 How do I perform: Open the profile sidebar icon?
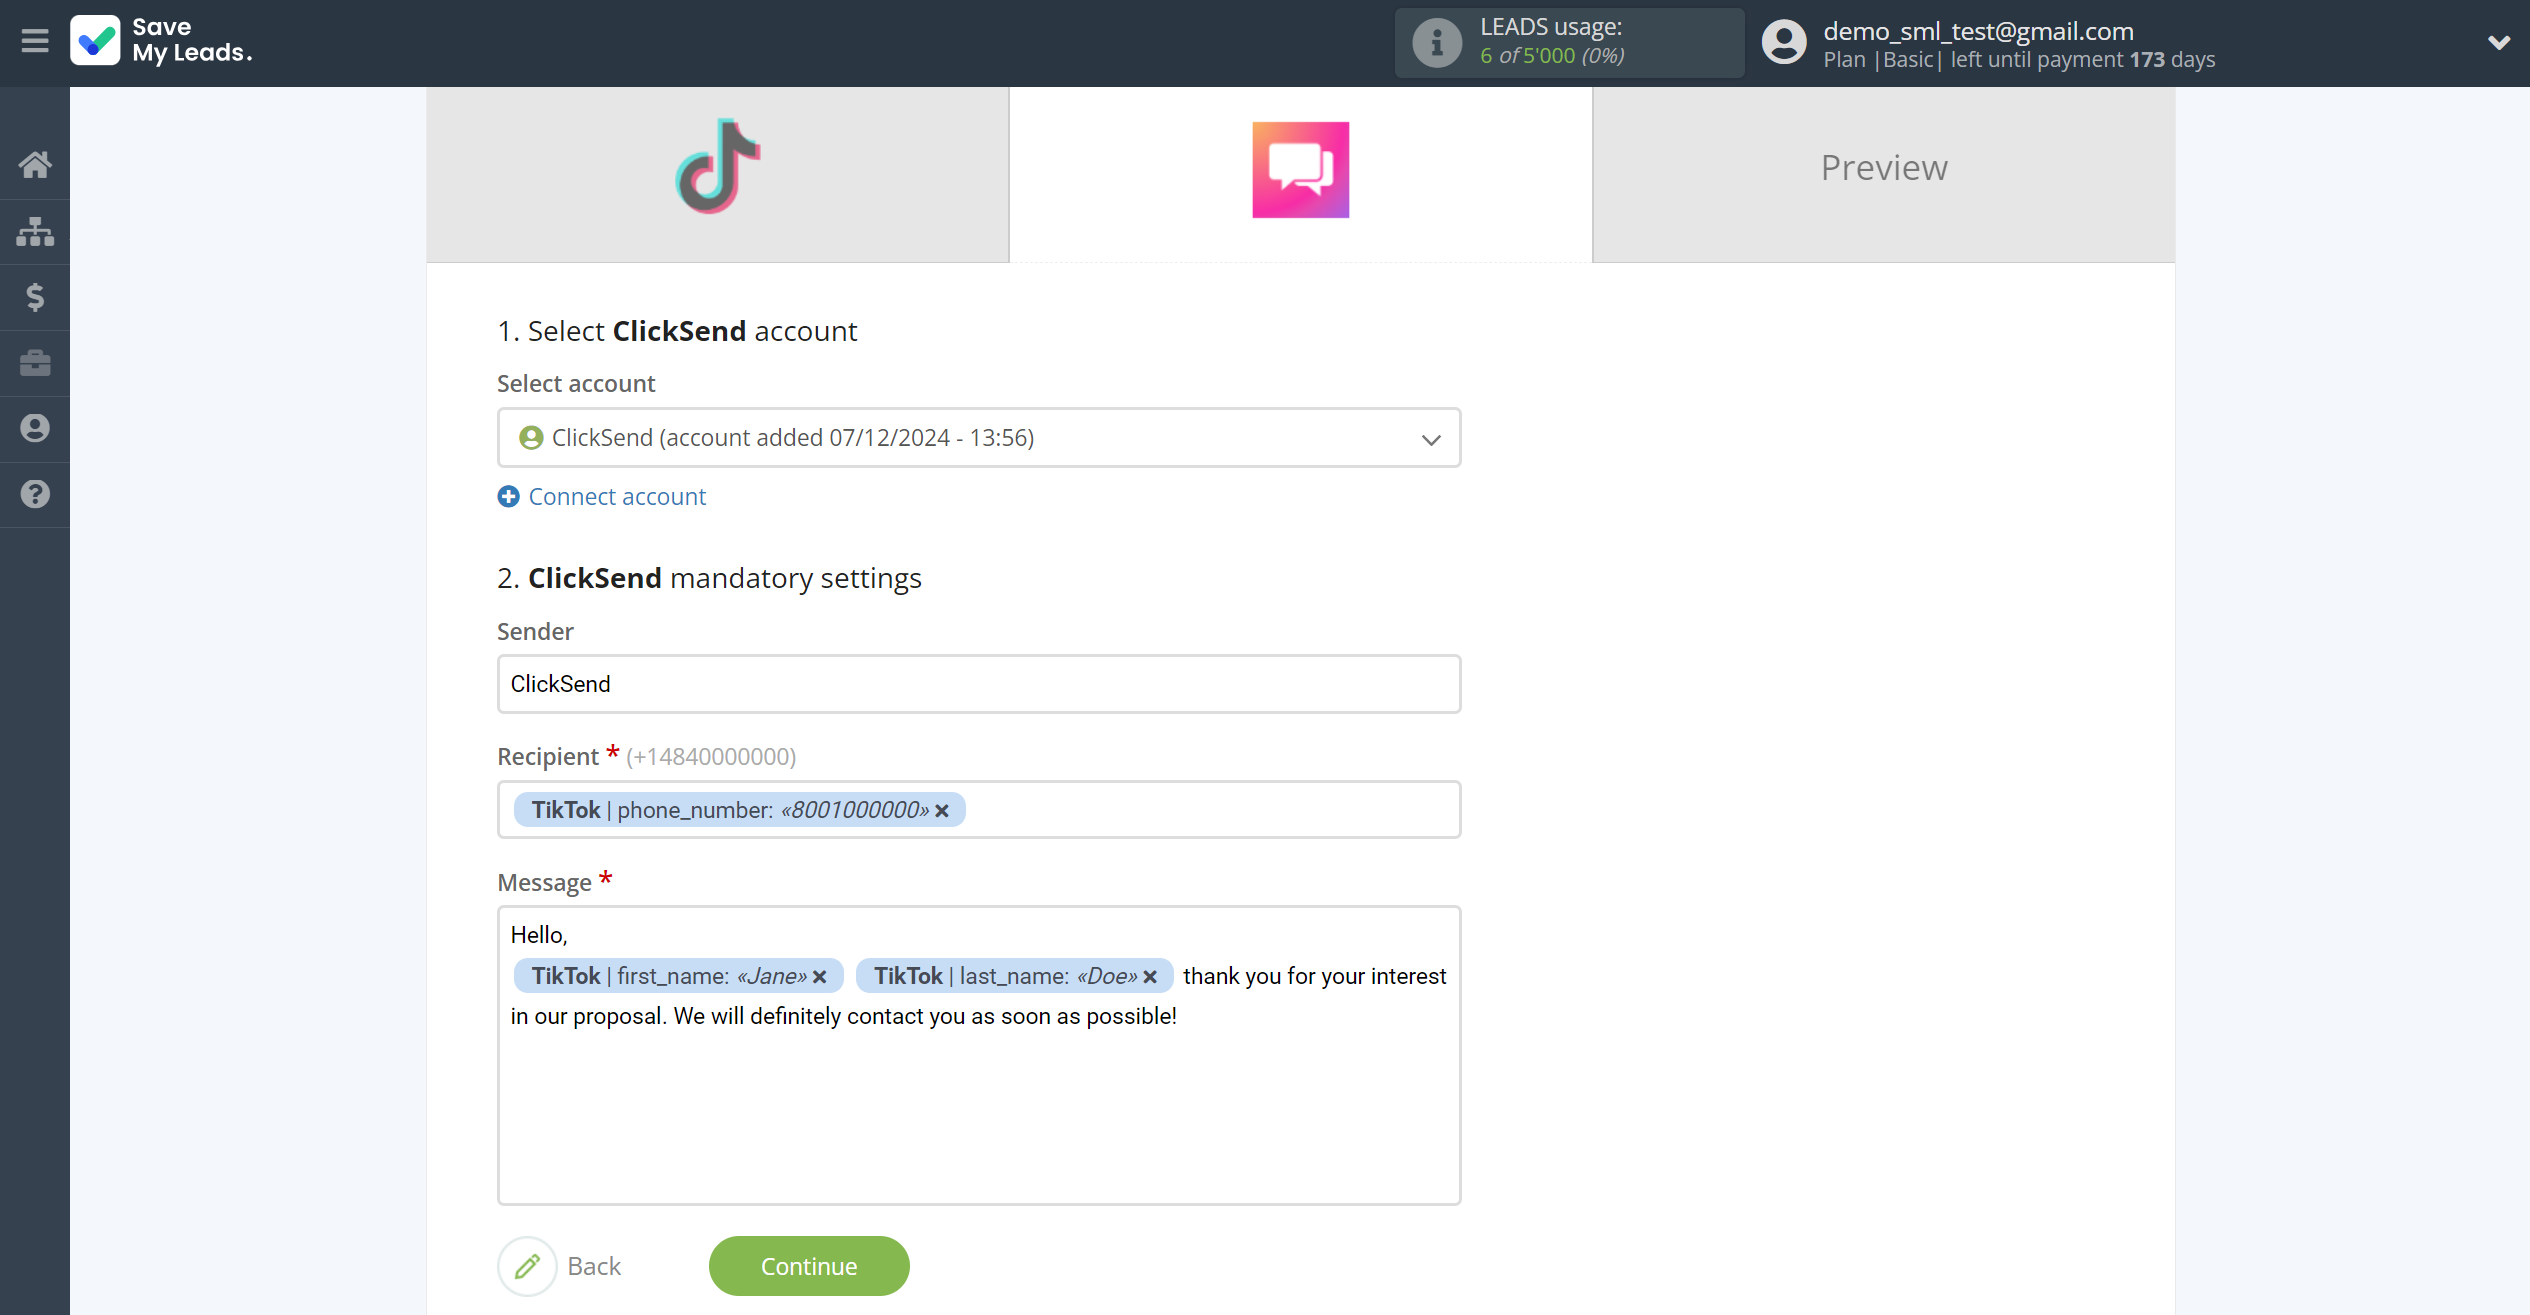coord(35,428)
